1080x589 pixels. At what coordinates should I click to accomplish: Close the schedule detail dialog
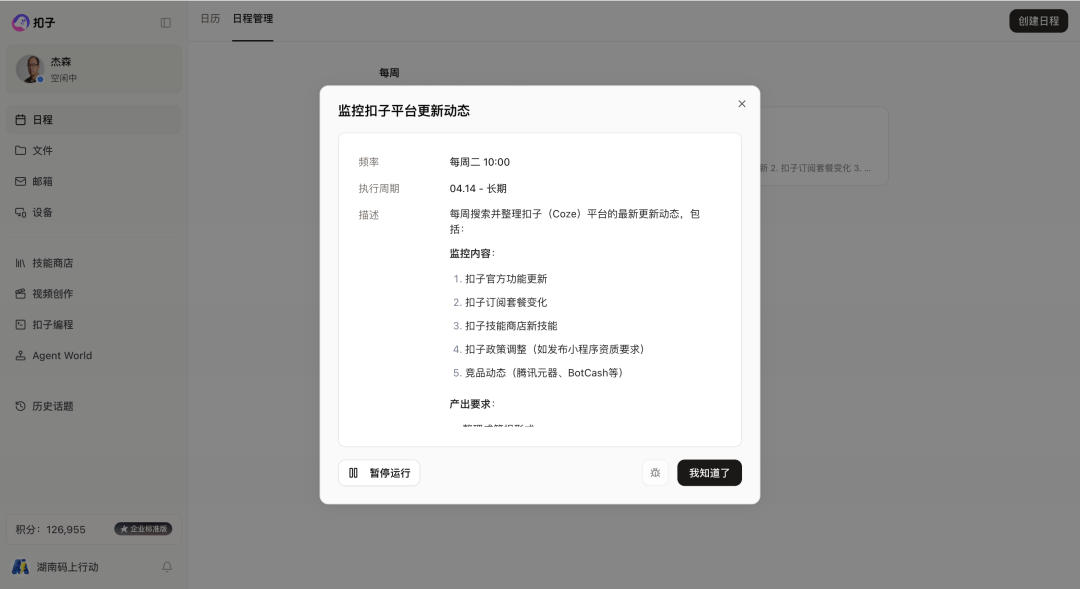coord(742,104)
